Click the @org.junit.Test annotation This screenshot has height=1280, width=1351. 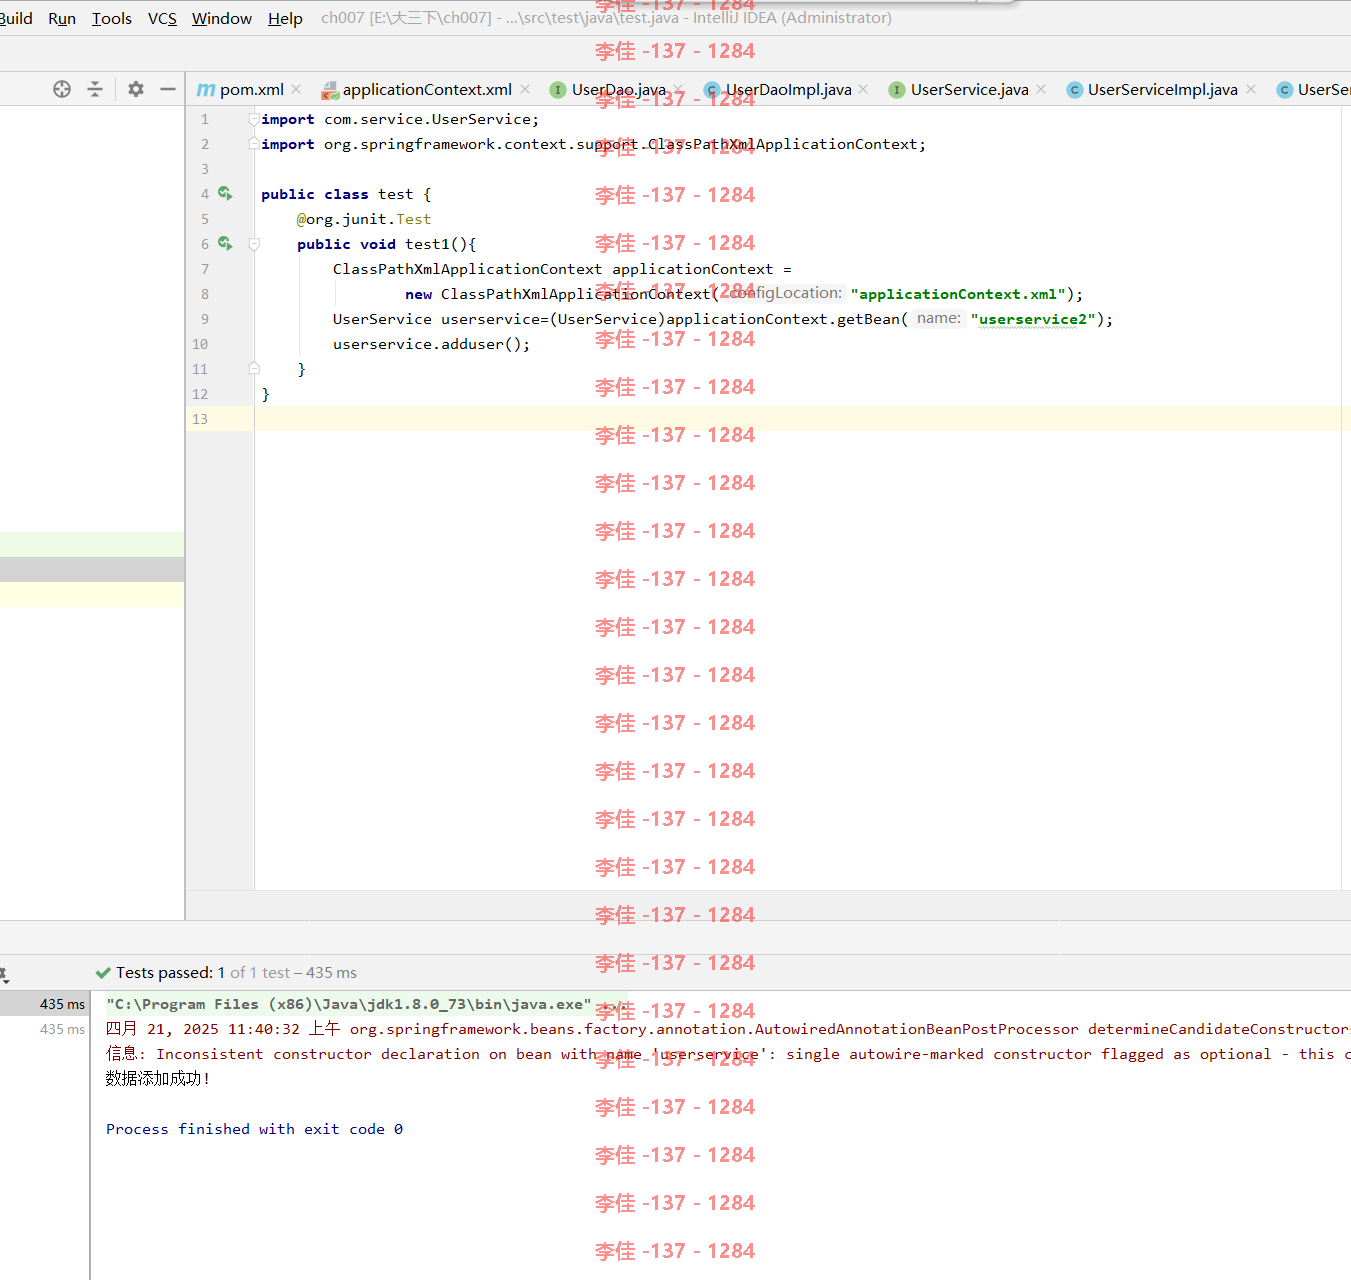tap(364, 219)
